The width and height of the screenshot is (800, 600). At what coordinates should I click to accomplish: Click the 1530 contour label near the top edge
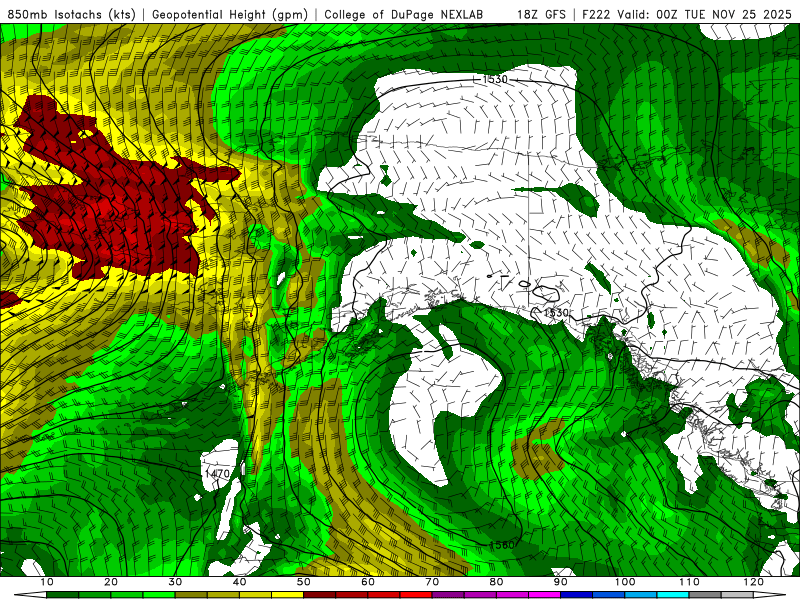tap(495, 79)
